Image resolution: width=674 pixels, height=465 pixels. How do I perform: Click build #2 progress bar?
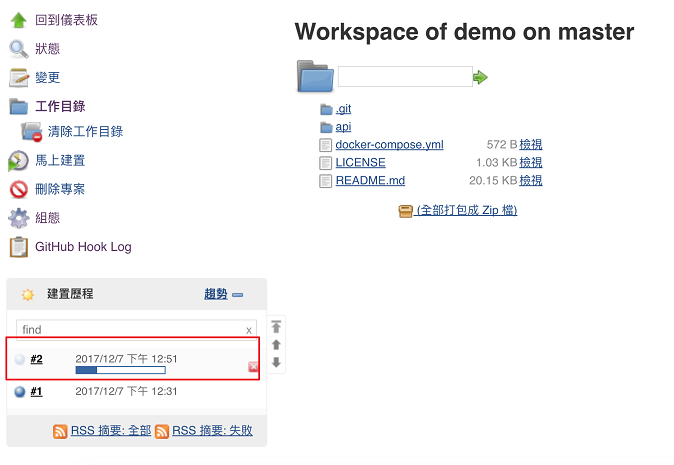[120, 370]
